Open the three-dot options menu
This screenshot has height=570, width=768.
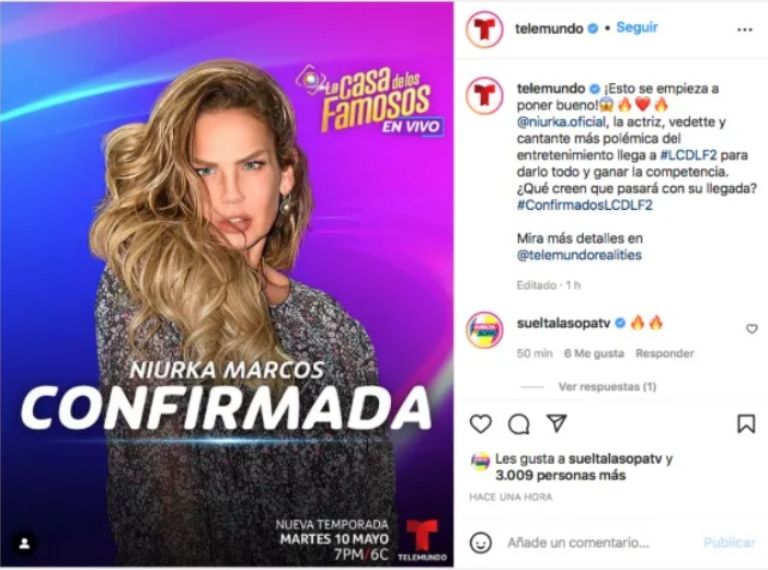point(744,30)
